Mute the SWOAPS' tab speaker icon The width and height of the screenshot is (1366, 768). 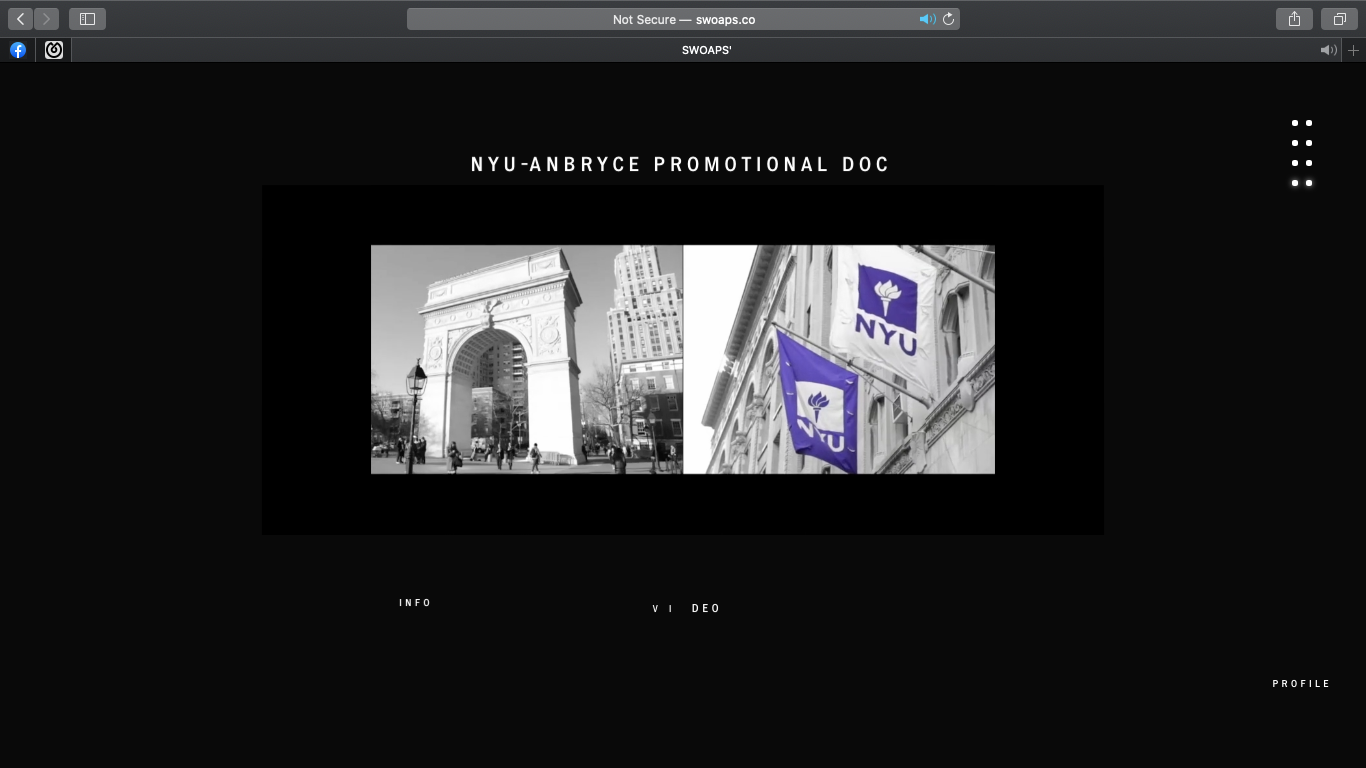tap(1328, 50)
